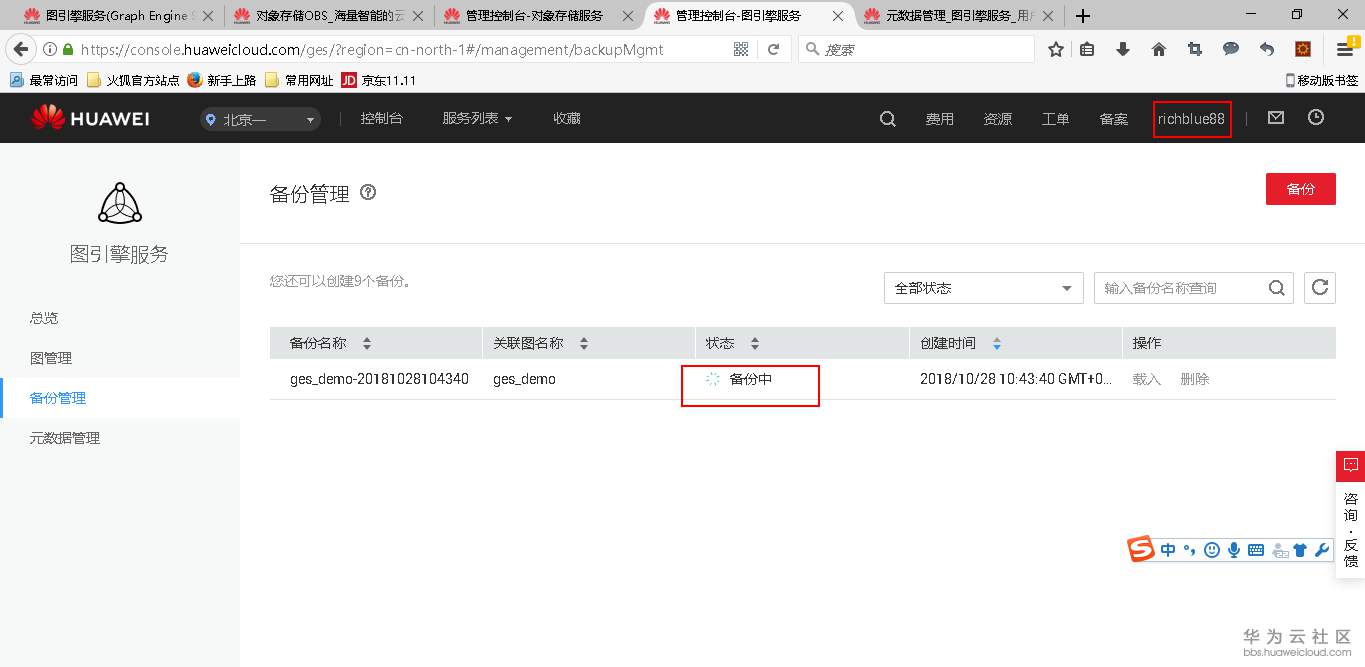Open help icon beside 备份管理 title
This screenshot has height=667, width=1365.
(x=368, y=192)
